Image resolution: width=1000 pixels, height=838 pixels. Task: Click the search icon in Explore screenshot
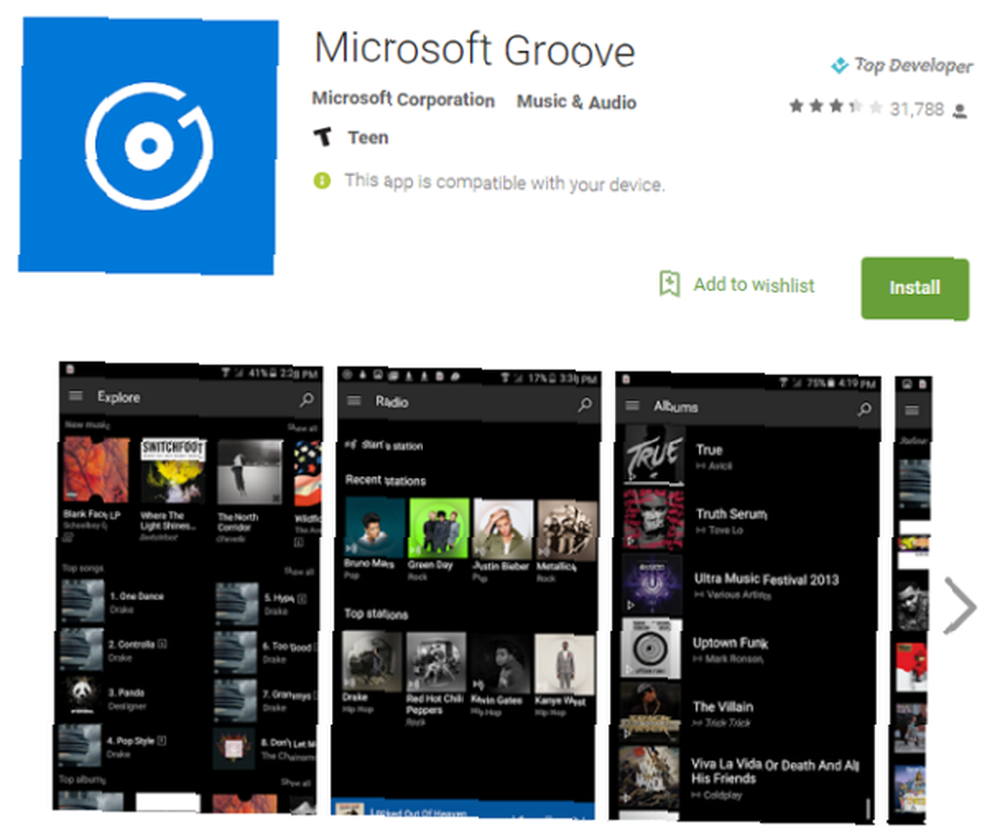(307, 400)
